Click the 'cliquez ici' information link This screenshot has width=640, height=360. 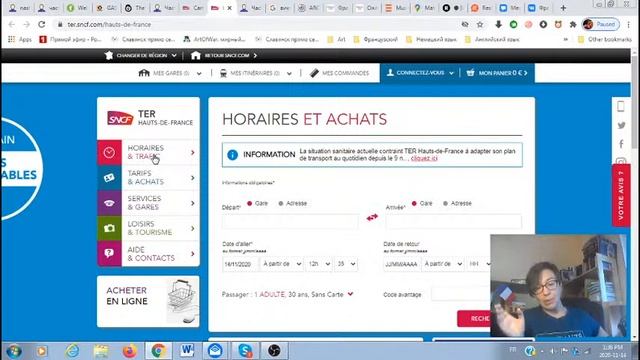[x=424, y=158]
